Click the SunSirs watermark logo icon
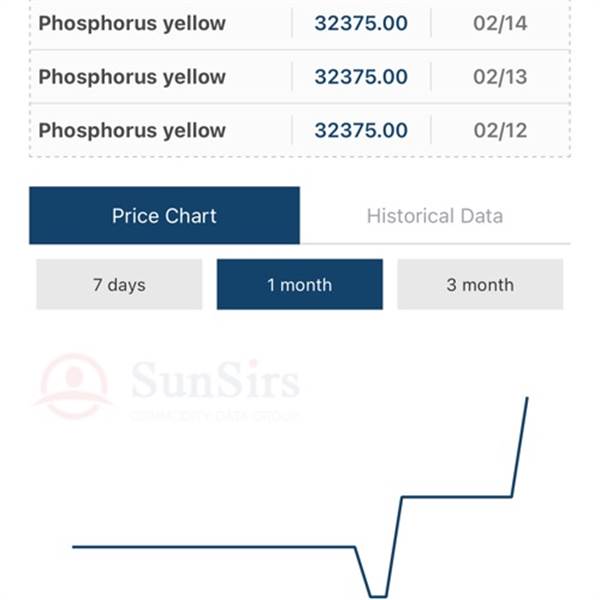The width and height of the screenshot is (600, 600). coord(74,386)
